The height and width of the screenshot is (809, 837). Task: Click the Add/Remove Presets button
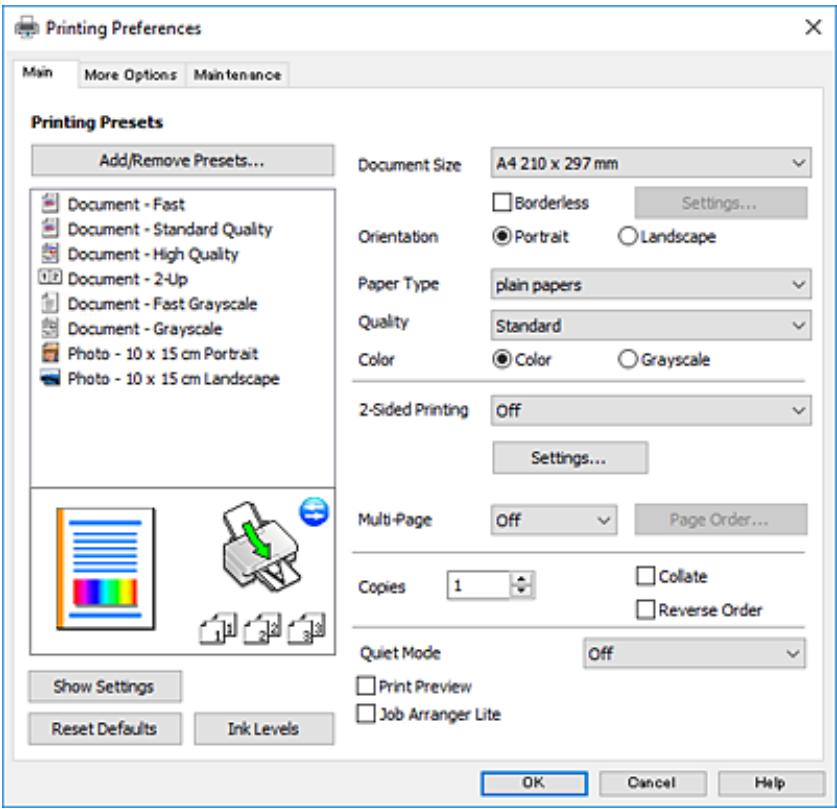[x=183, y=160]
